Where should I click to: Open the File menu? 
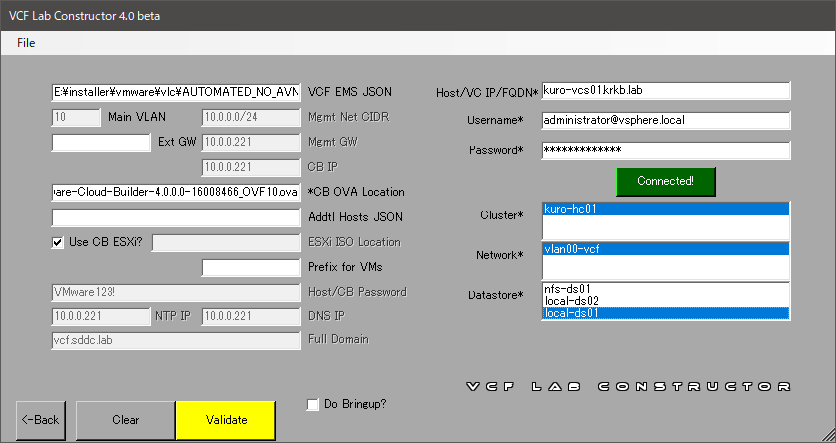point(26,43)
